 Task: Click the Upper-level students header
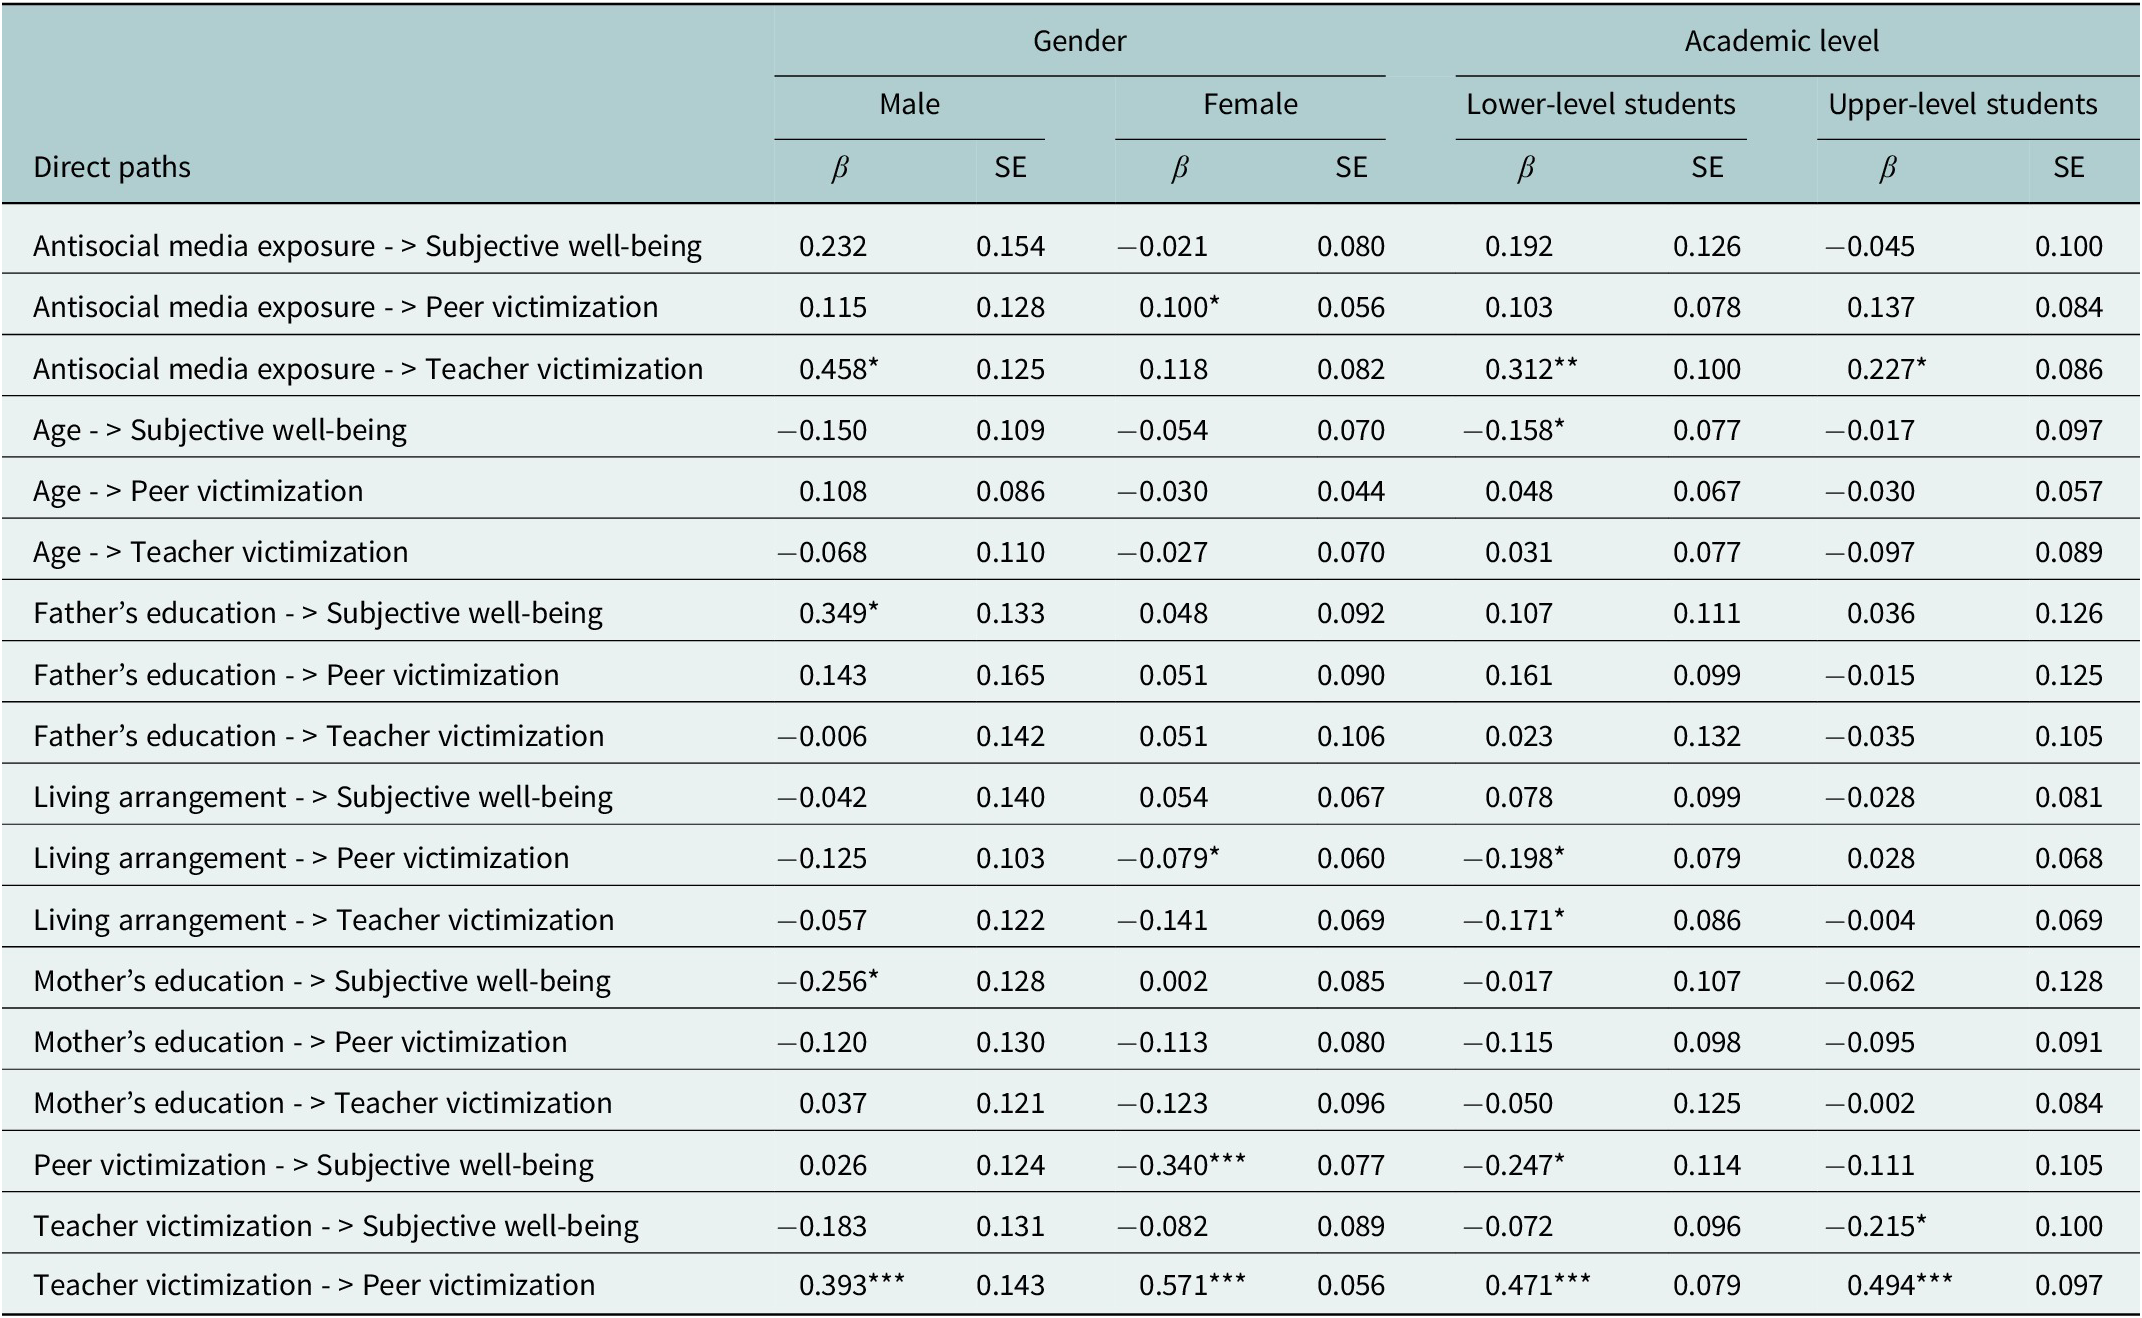[1962, 104]
